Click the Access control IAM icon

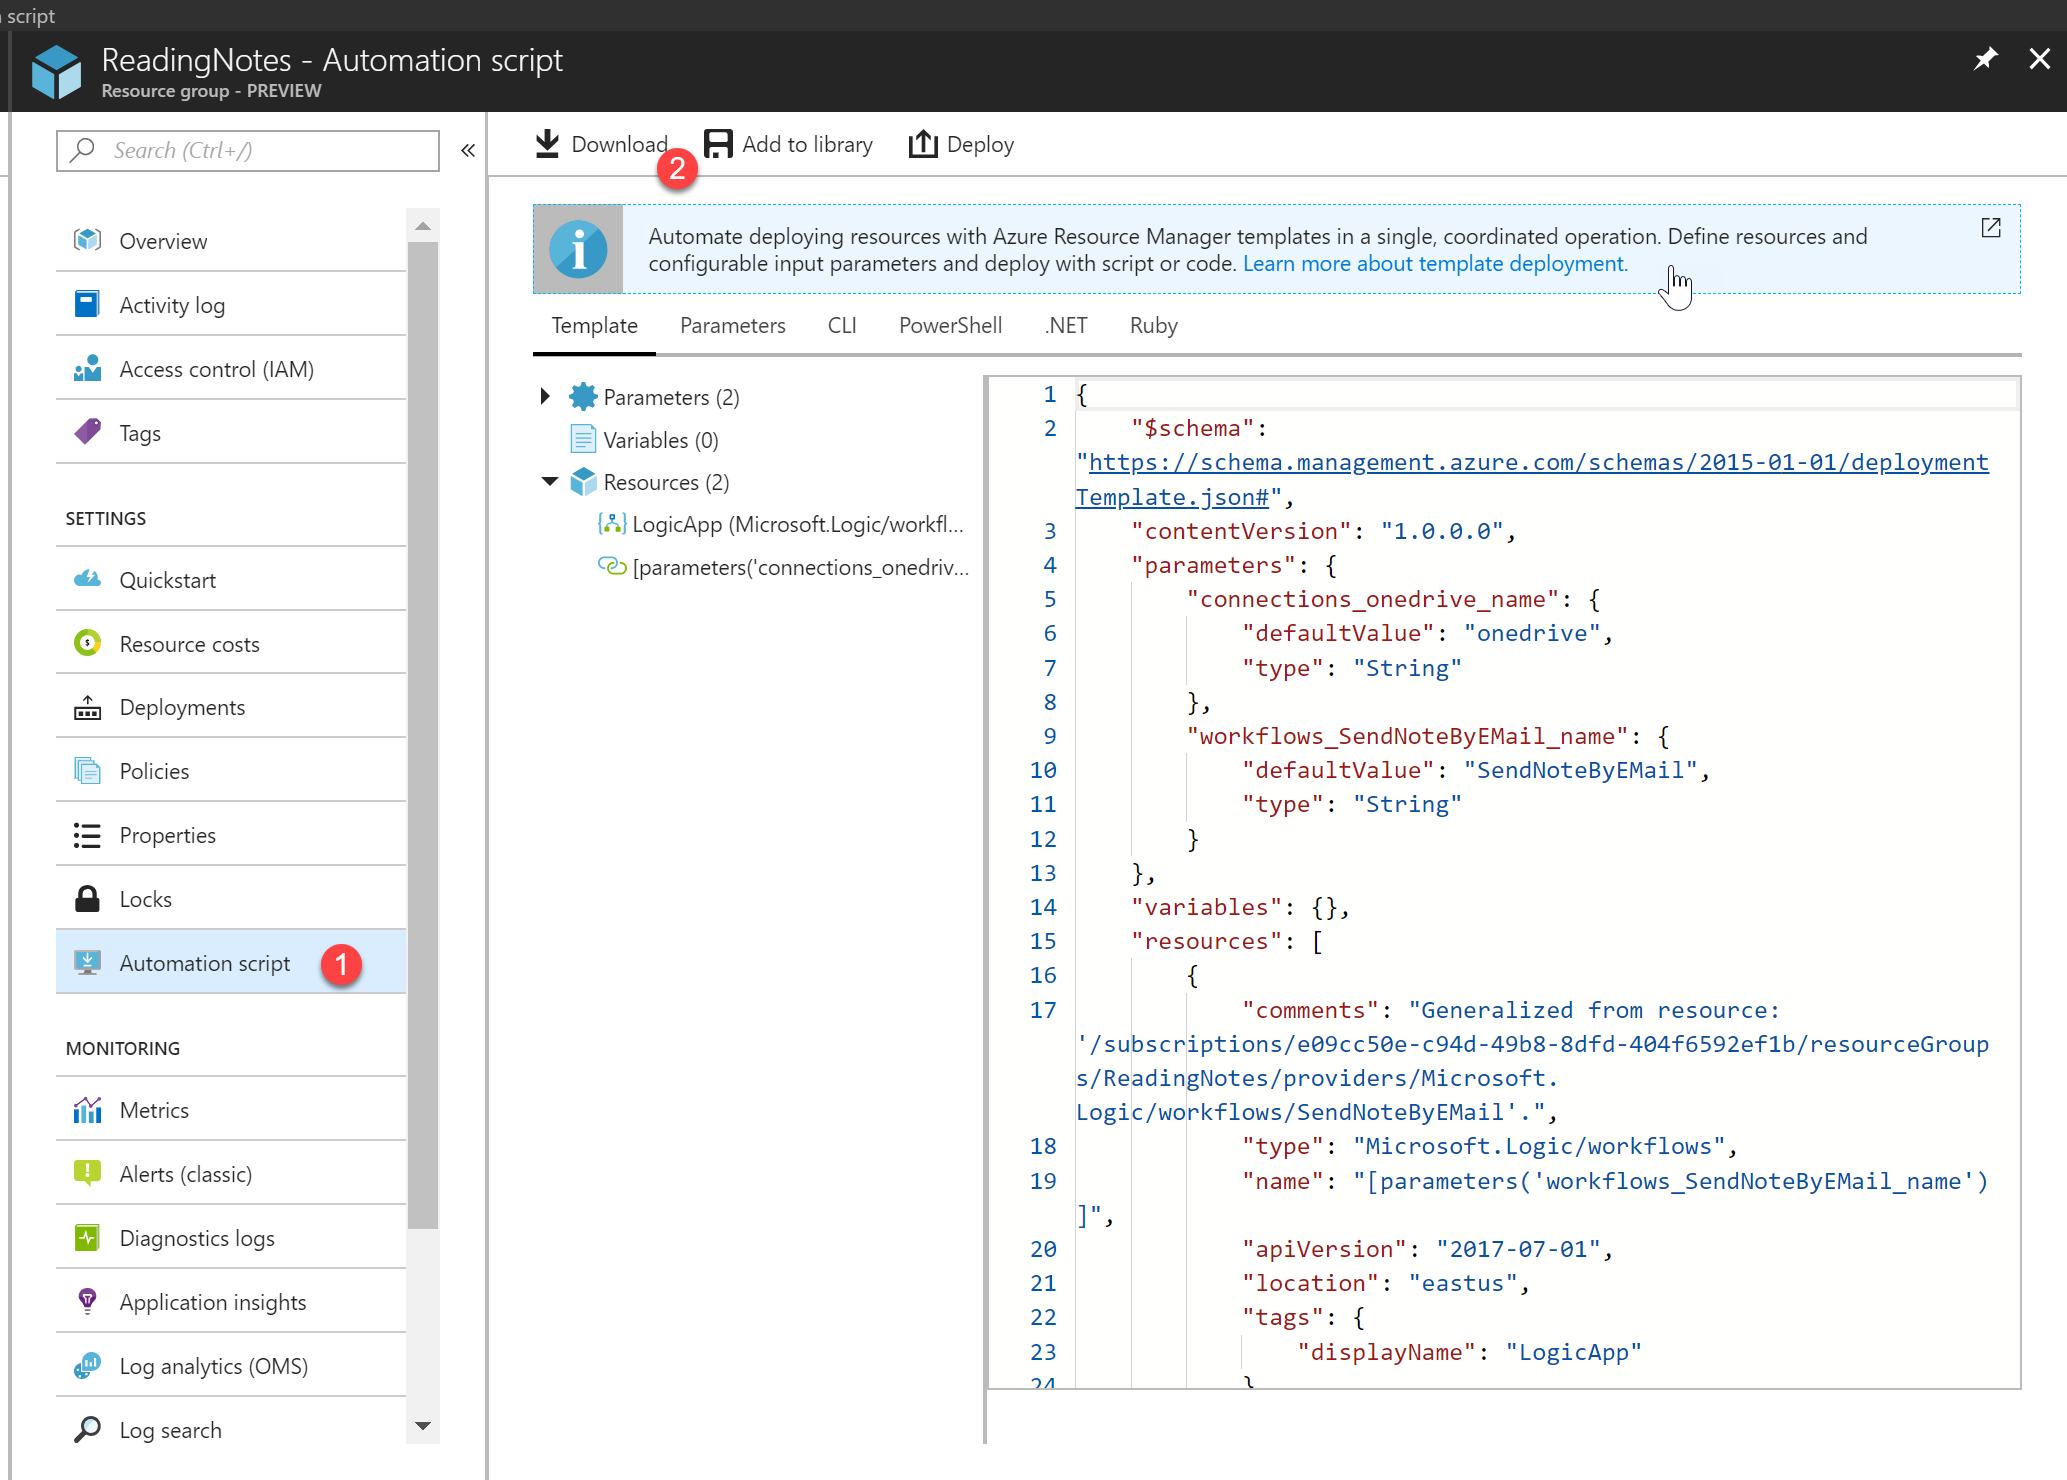click(88, 368)
